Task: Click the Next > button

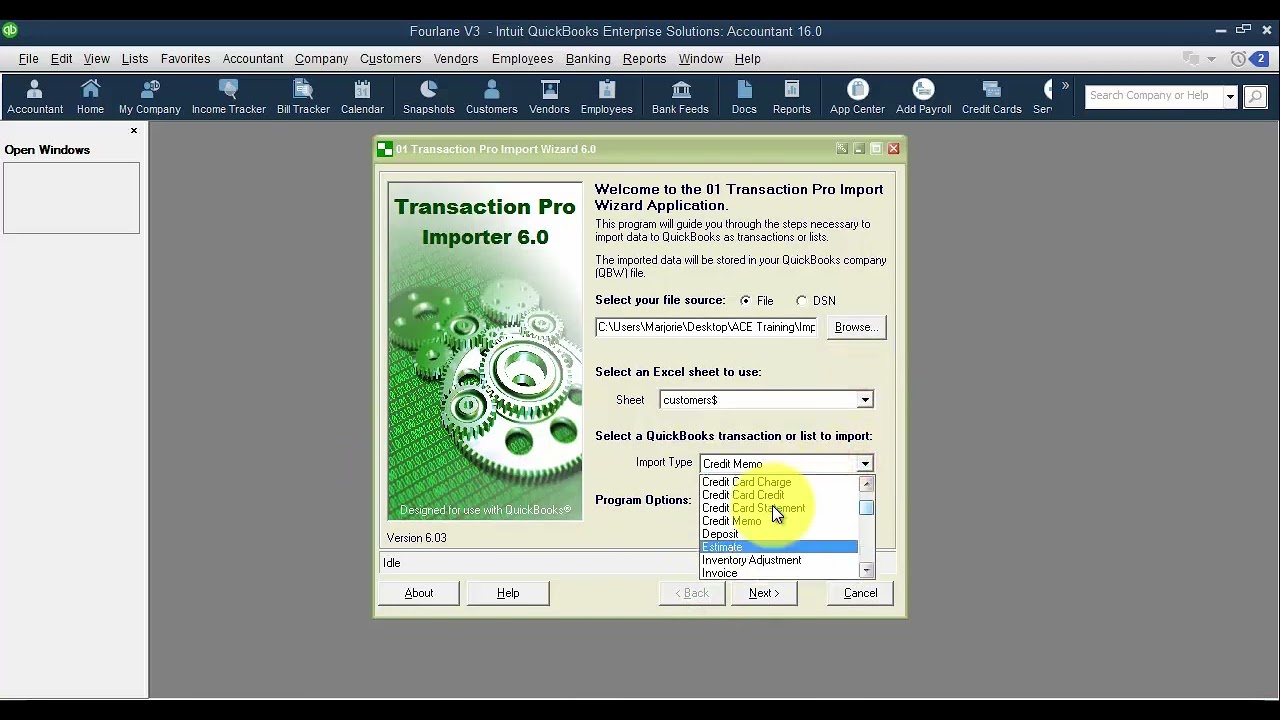Action: pyautogui.click(x=764, y=593)
